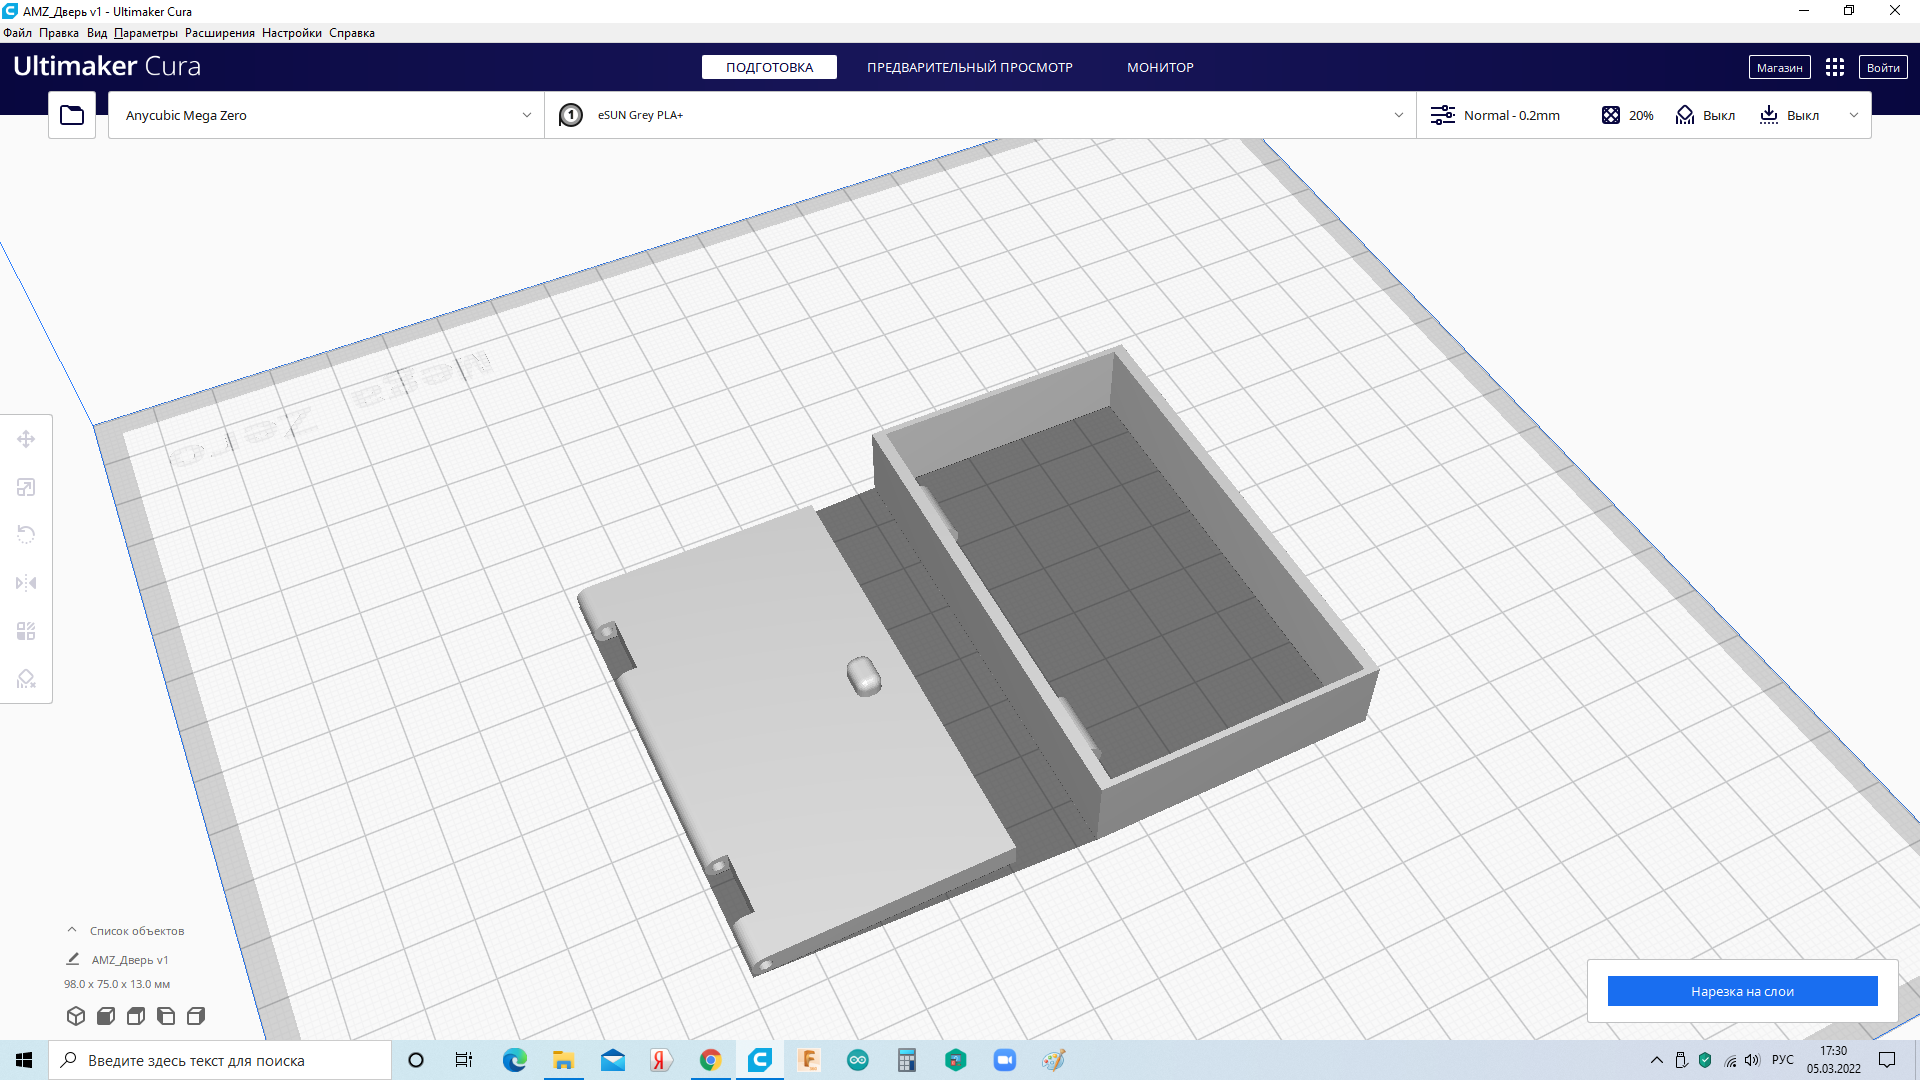The width and height of the screenshot is (1920, 1080).
Task: Select the Rotate tool in left toolbar
Action: coord(26,535)
